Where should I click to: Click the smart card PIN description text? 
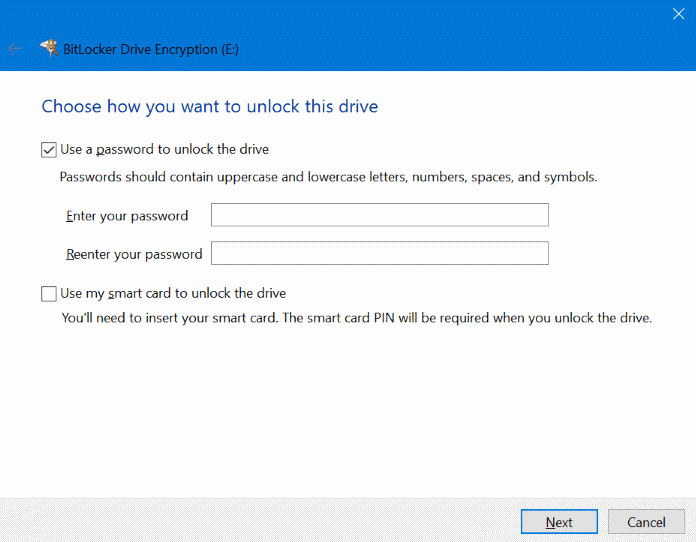click(356, 318)
